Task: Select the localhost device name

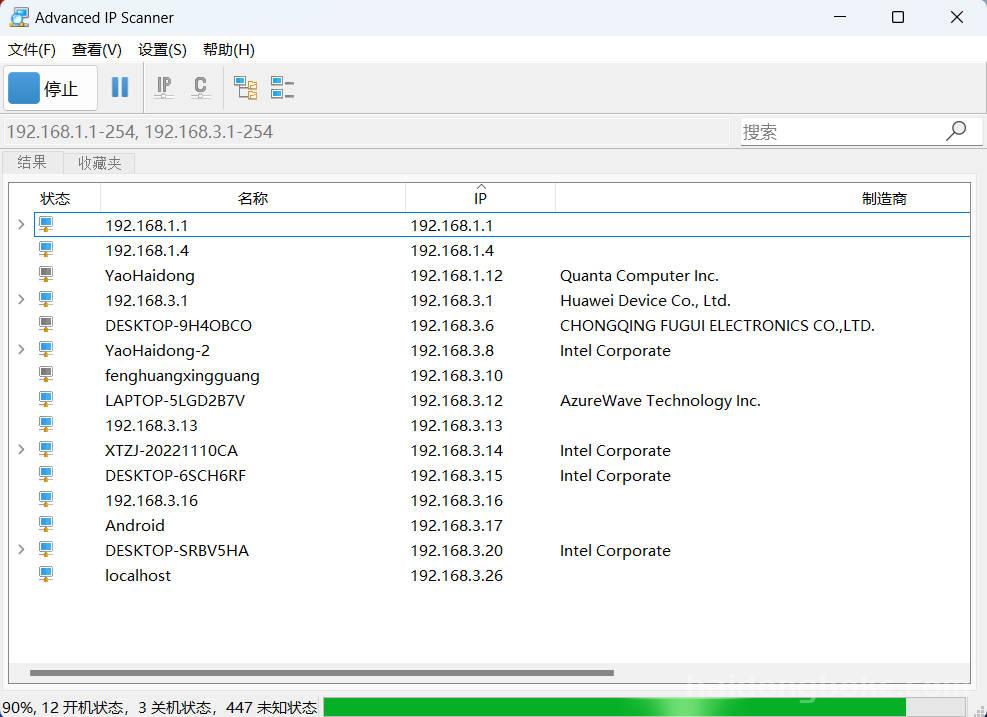Action: coord(138,575)
